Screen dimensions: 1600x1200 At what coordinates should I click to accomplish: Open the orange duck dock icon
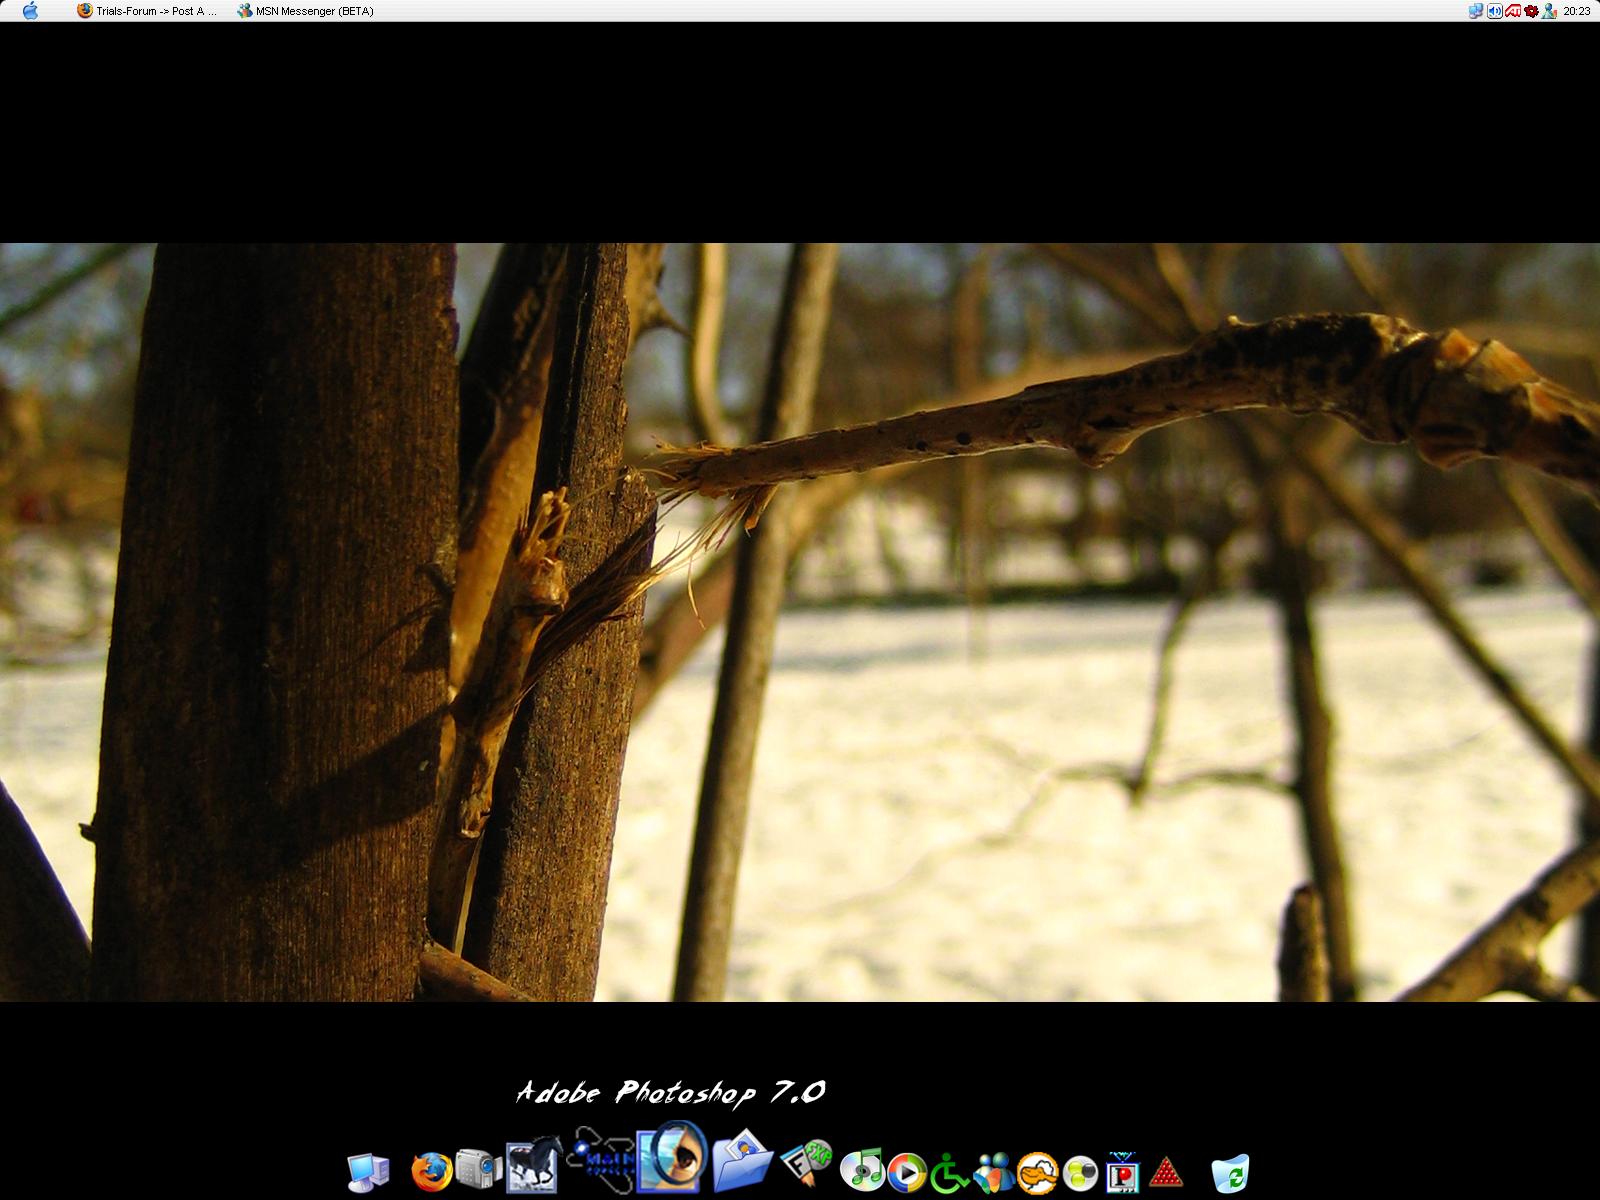(1038, 1173)
